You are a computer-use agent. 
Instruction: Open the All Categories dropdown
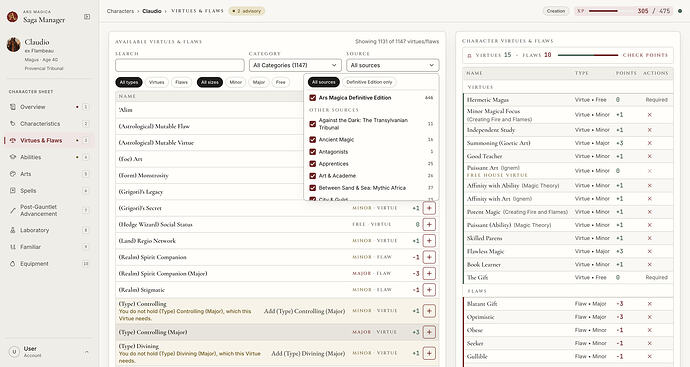pyautogui.click(x=295, y=65)
